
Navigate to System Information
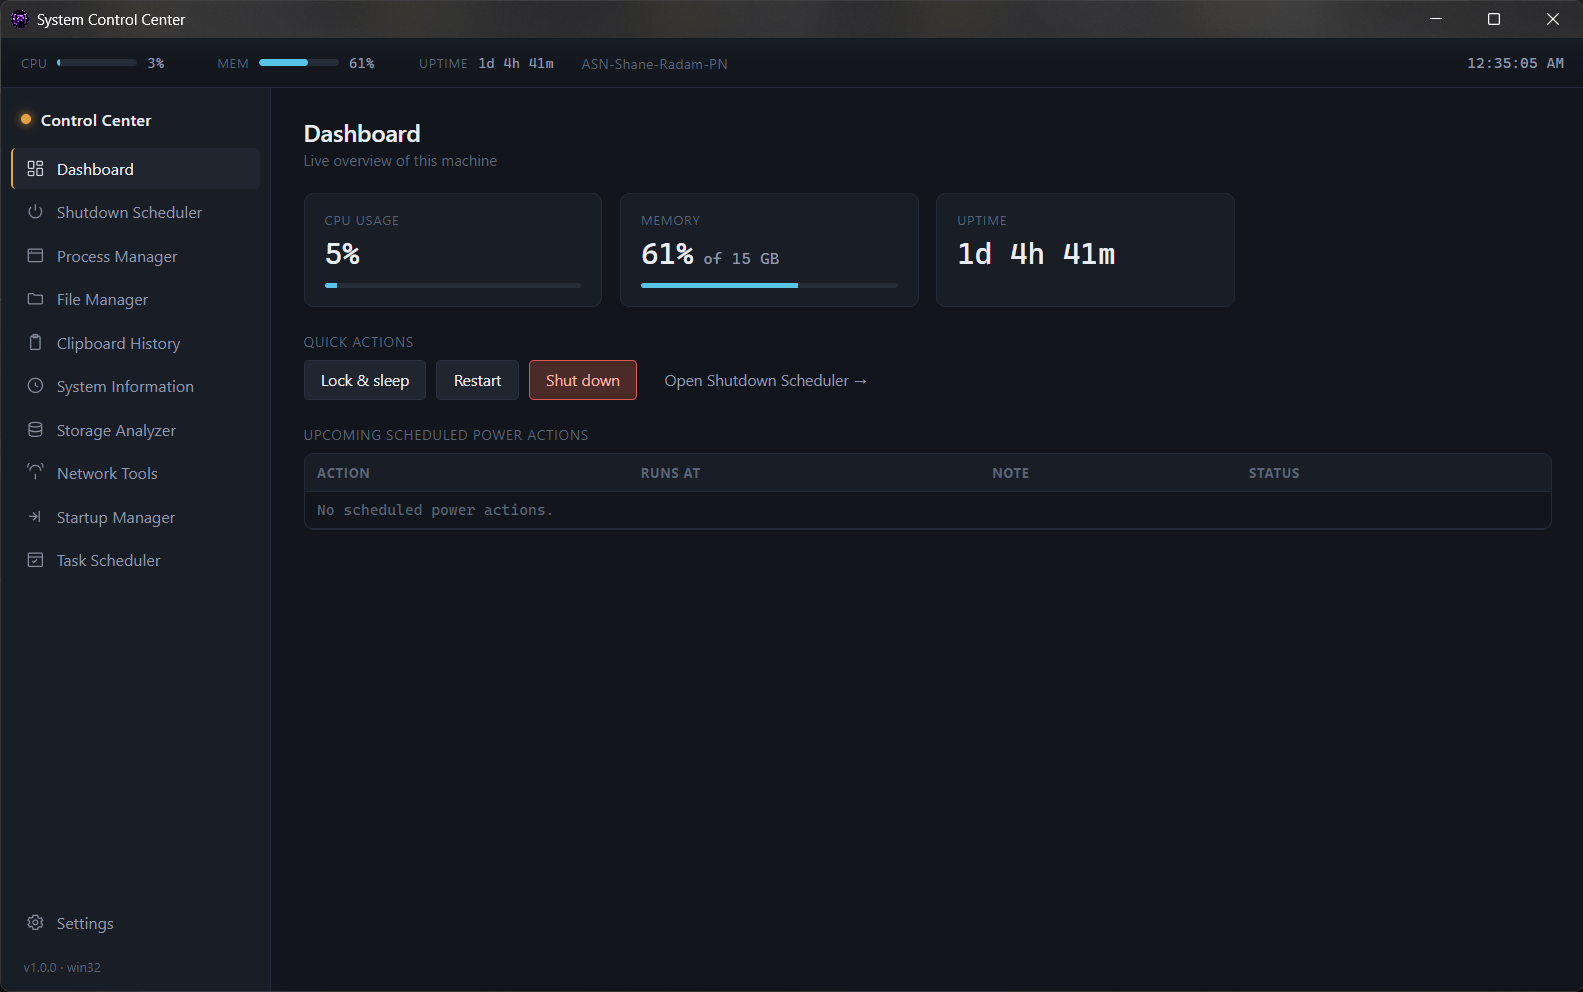tap(135, 386)
